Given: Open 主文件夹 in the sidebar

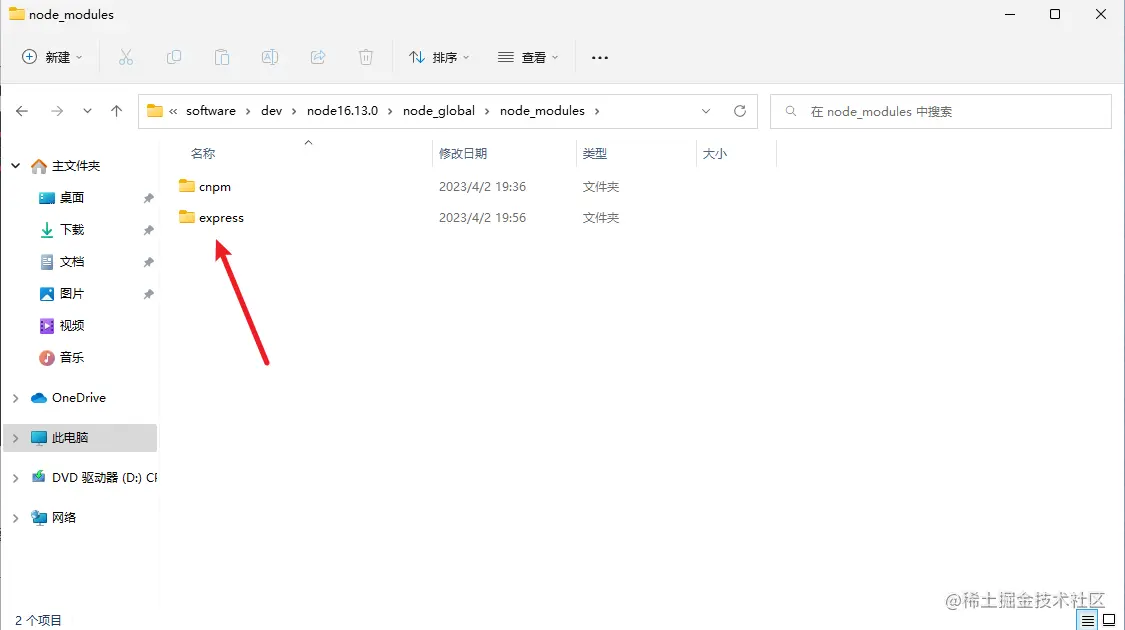Looking at the screenshot, I should pyautogui.click(x=75, y=166).
